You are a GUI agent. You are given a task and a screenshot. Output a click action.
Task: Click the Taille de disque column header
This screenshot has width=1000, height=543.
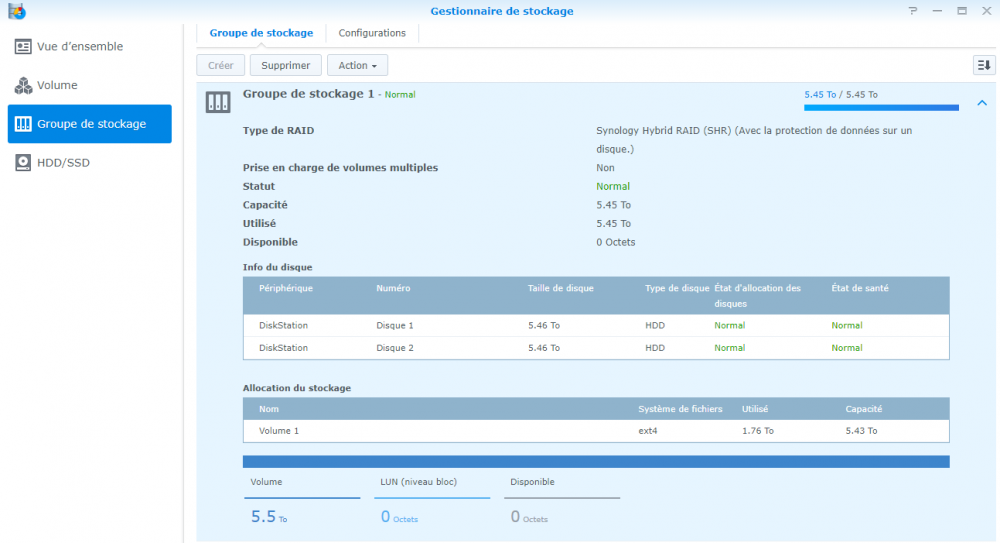click(561, 288)
